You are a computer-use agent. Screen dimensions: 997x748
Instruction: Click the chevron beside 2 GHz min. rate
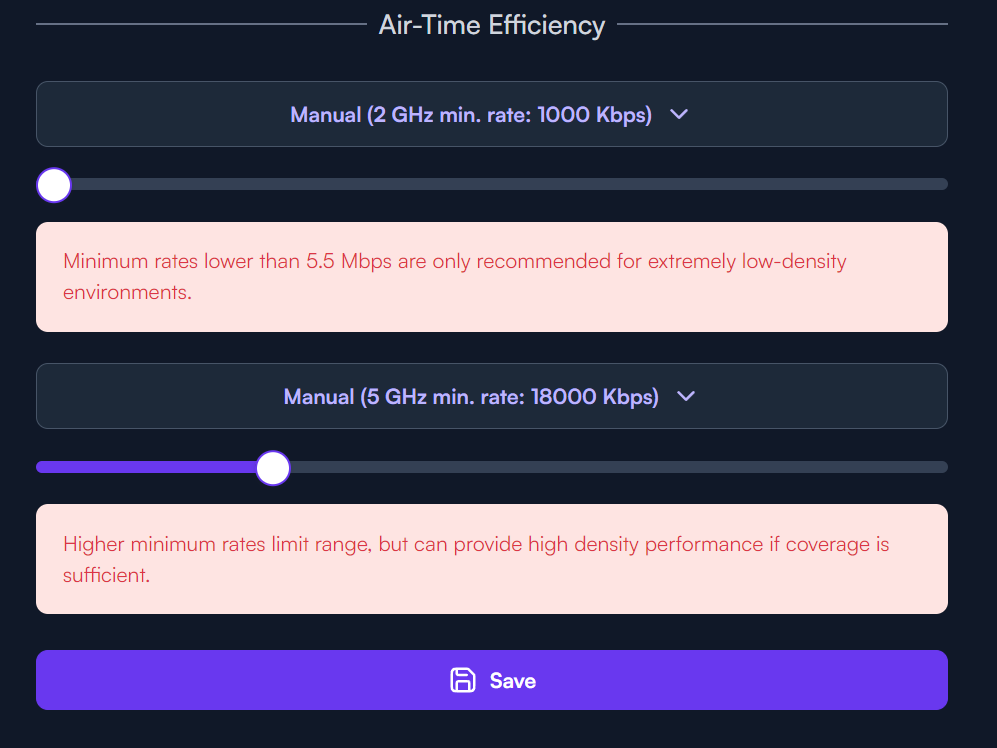[x=678, y=114]
